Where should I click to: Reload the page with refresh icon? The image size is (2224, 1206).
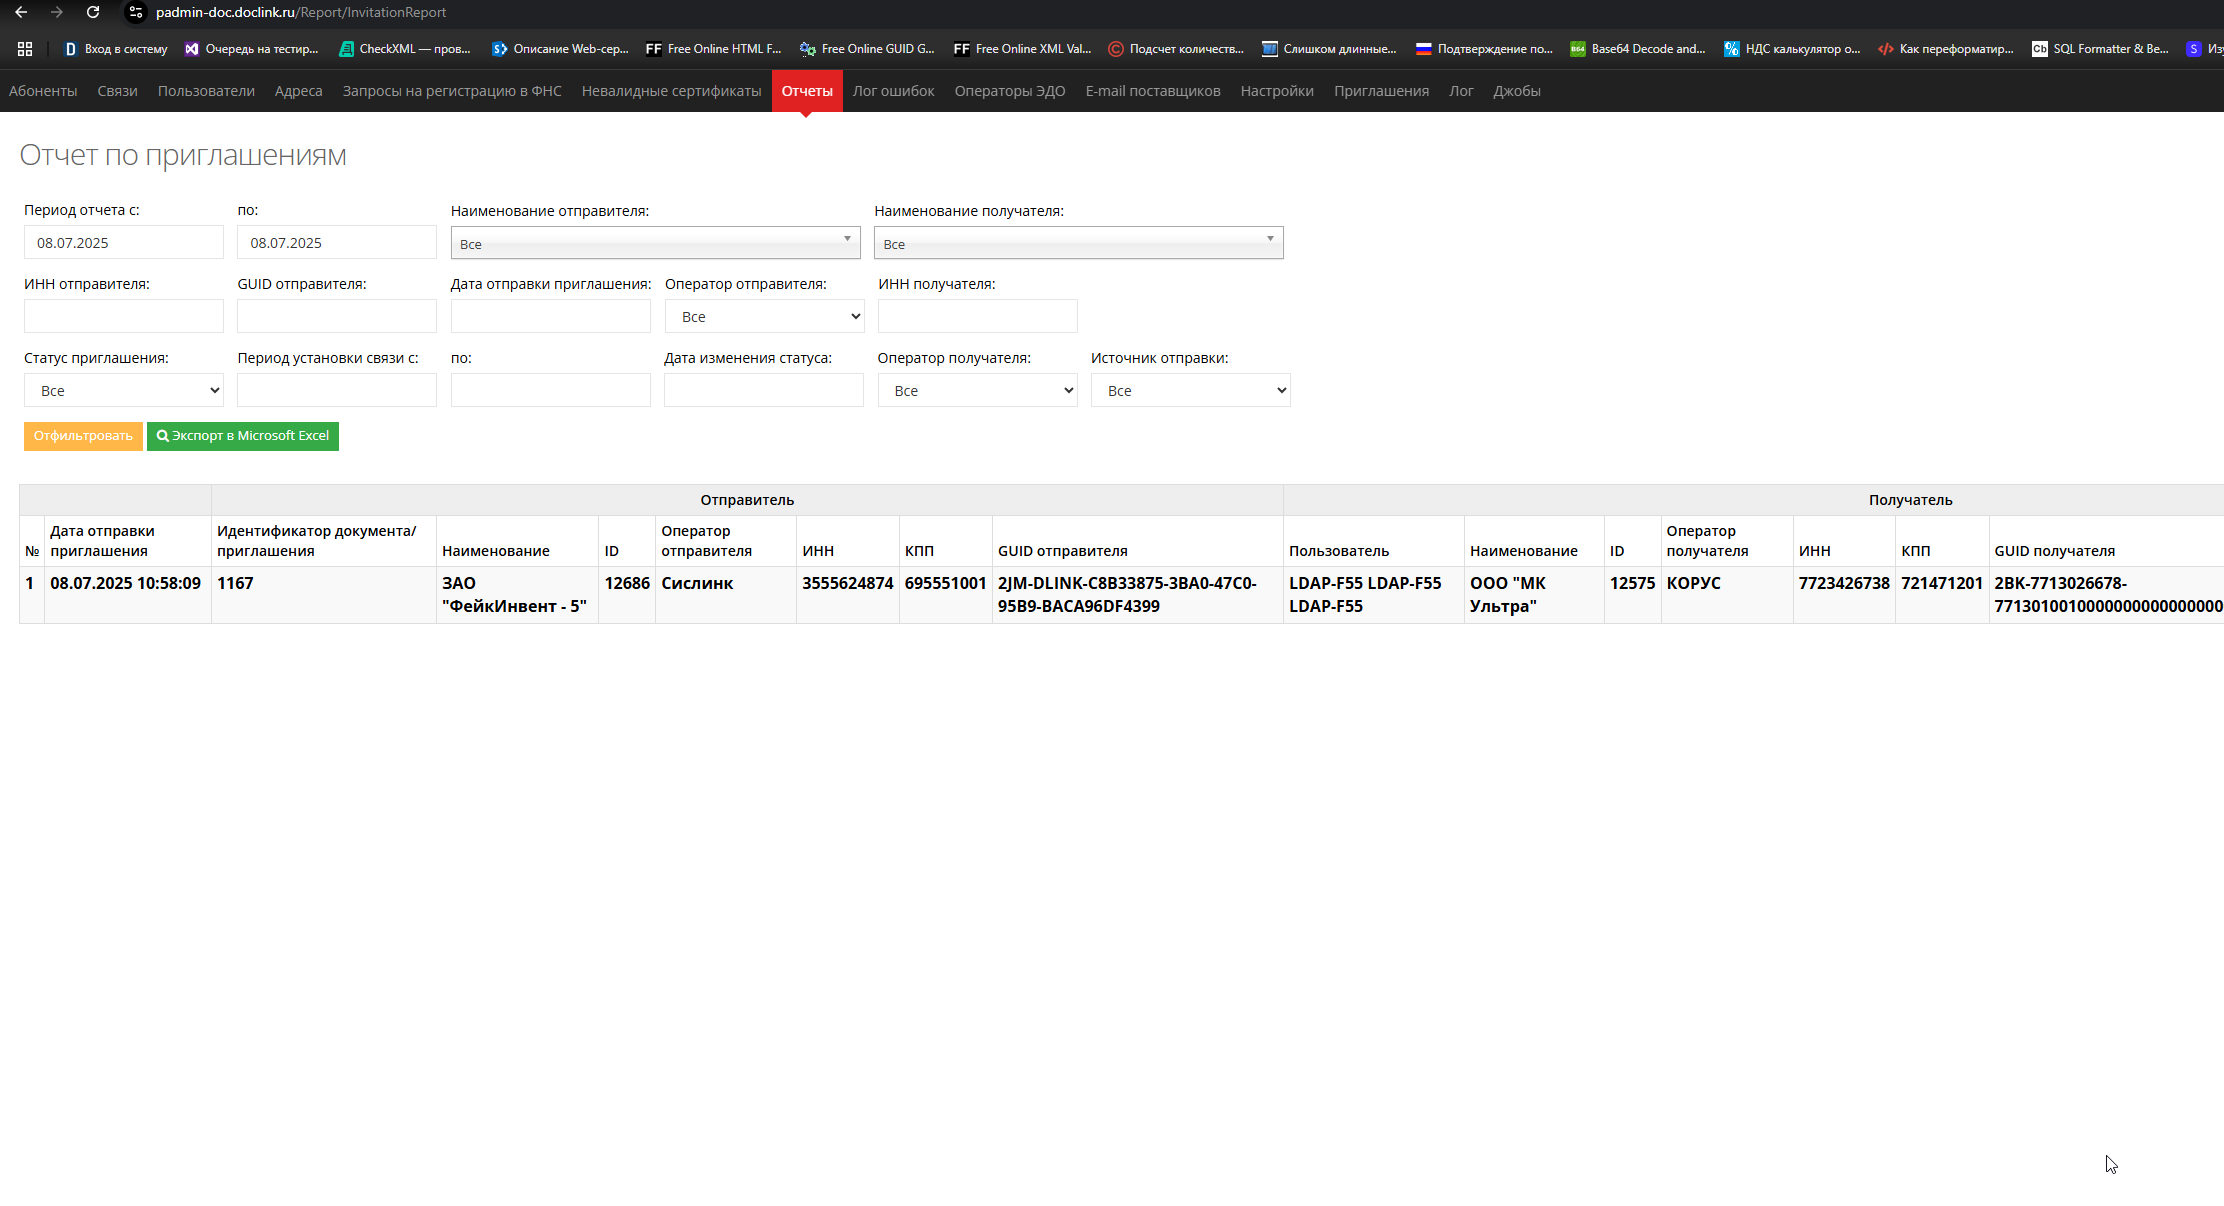pyautogui.click(x=93, y=12)
